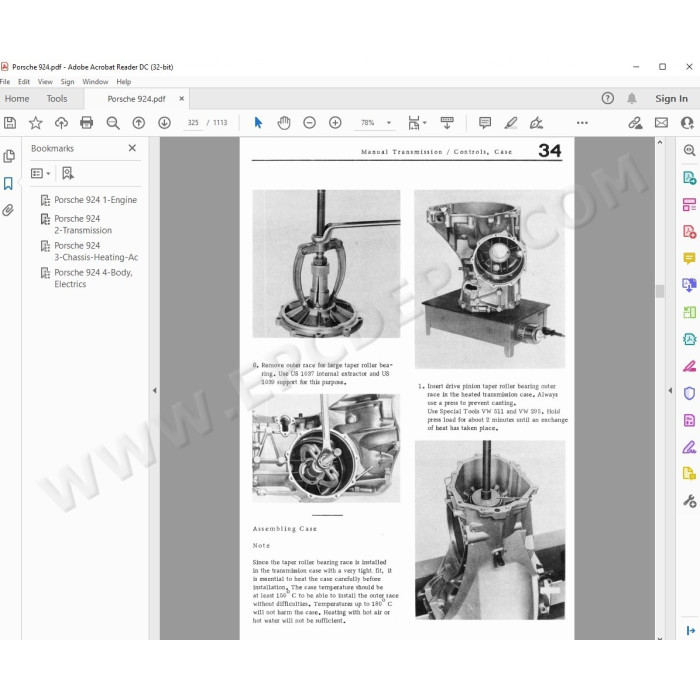Open the fit page options icon
Viewport: 700px width, 700px height.
click(x=413, y=123)
